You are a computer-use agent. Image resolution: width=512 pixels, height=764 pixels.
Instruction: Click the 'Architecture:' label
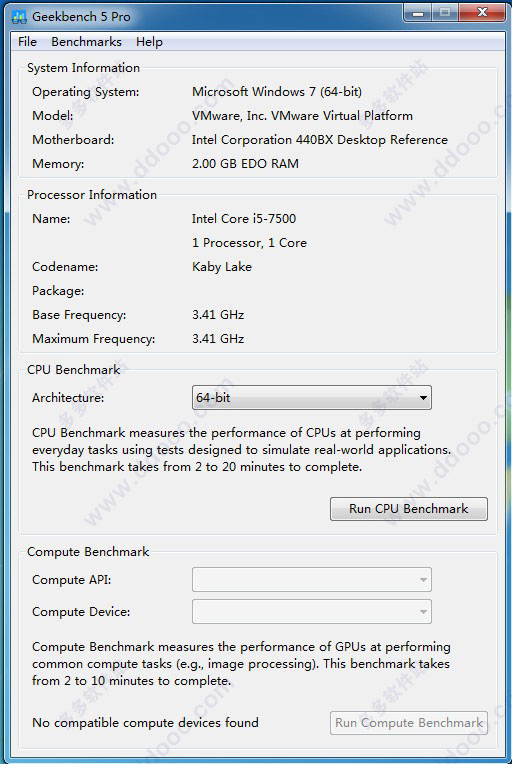[x=68, y=398]
